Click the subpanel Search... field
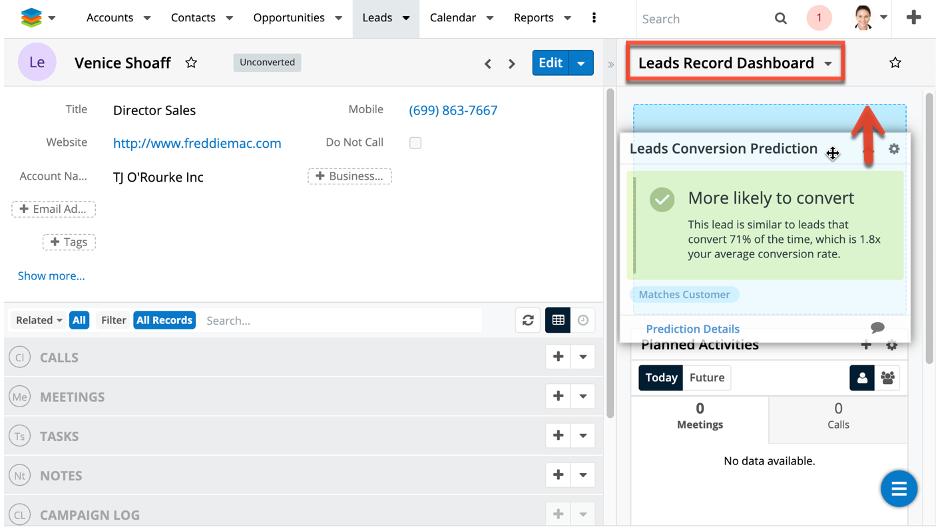This screenshot has height=528, width=936. tap(341, 320)
